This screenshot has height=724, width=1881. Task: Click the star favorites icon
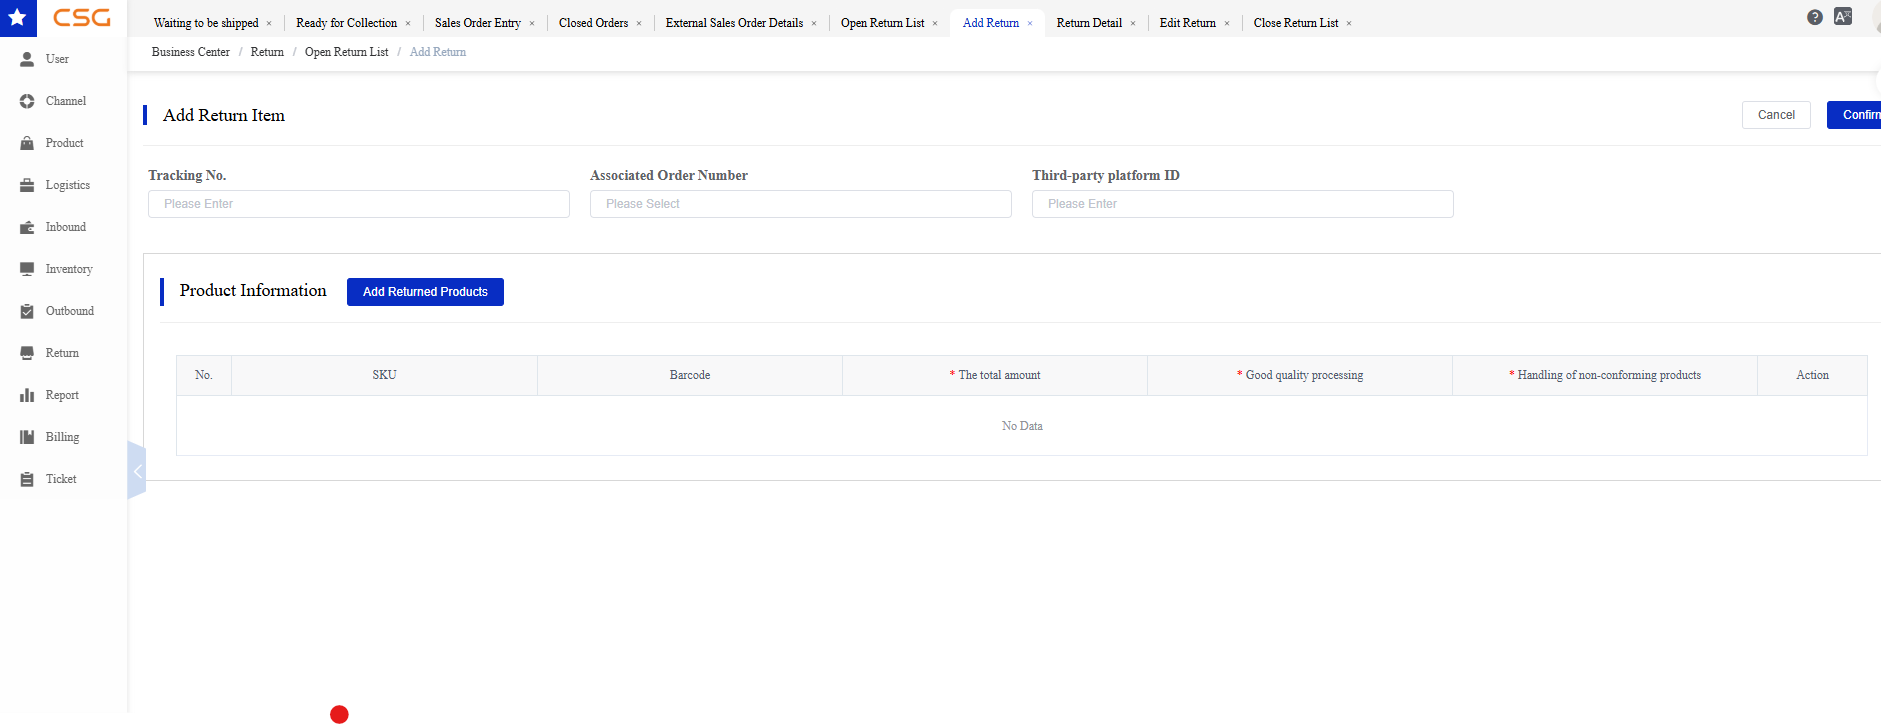click(17, 17)
